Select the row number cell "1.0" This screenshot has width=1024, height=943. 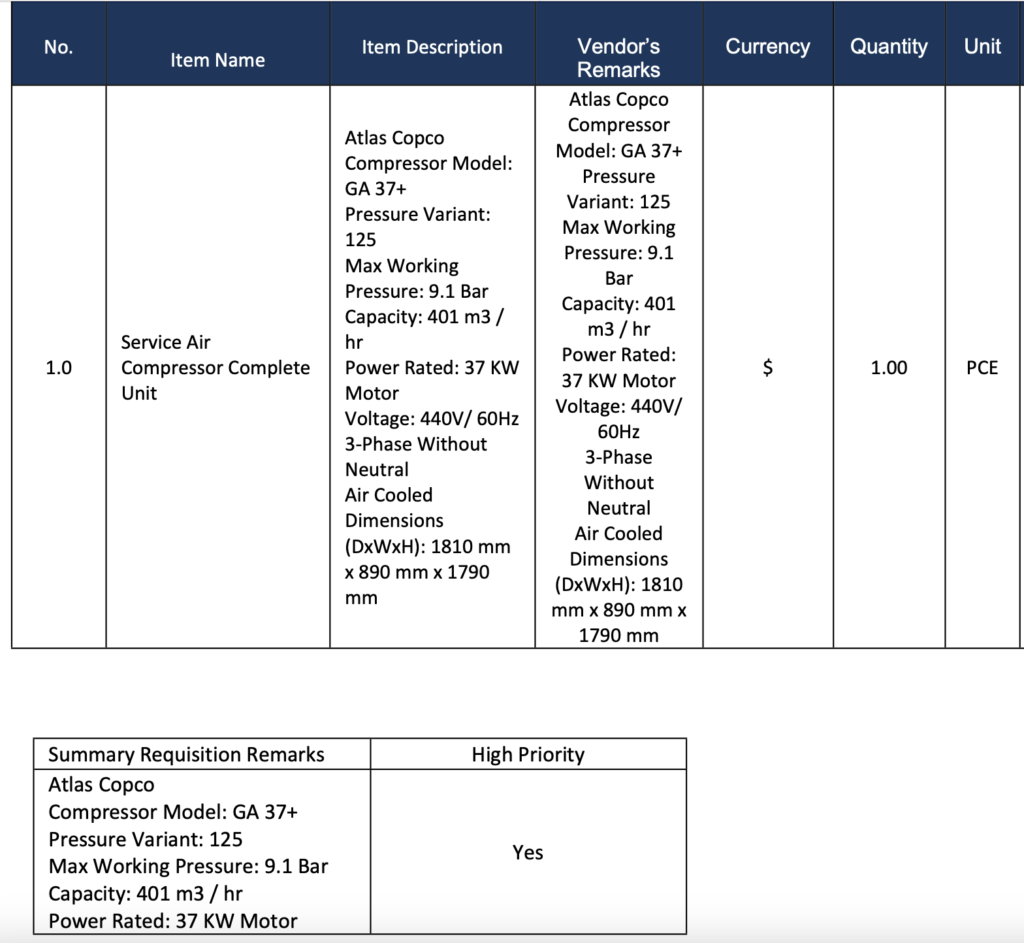58,368
